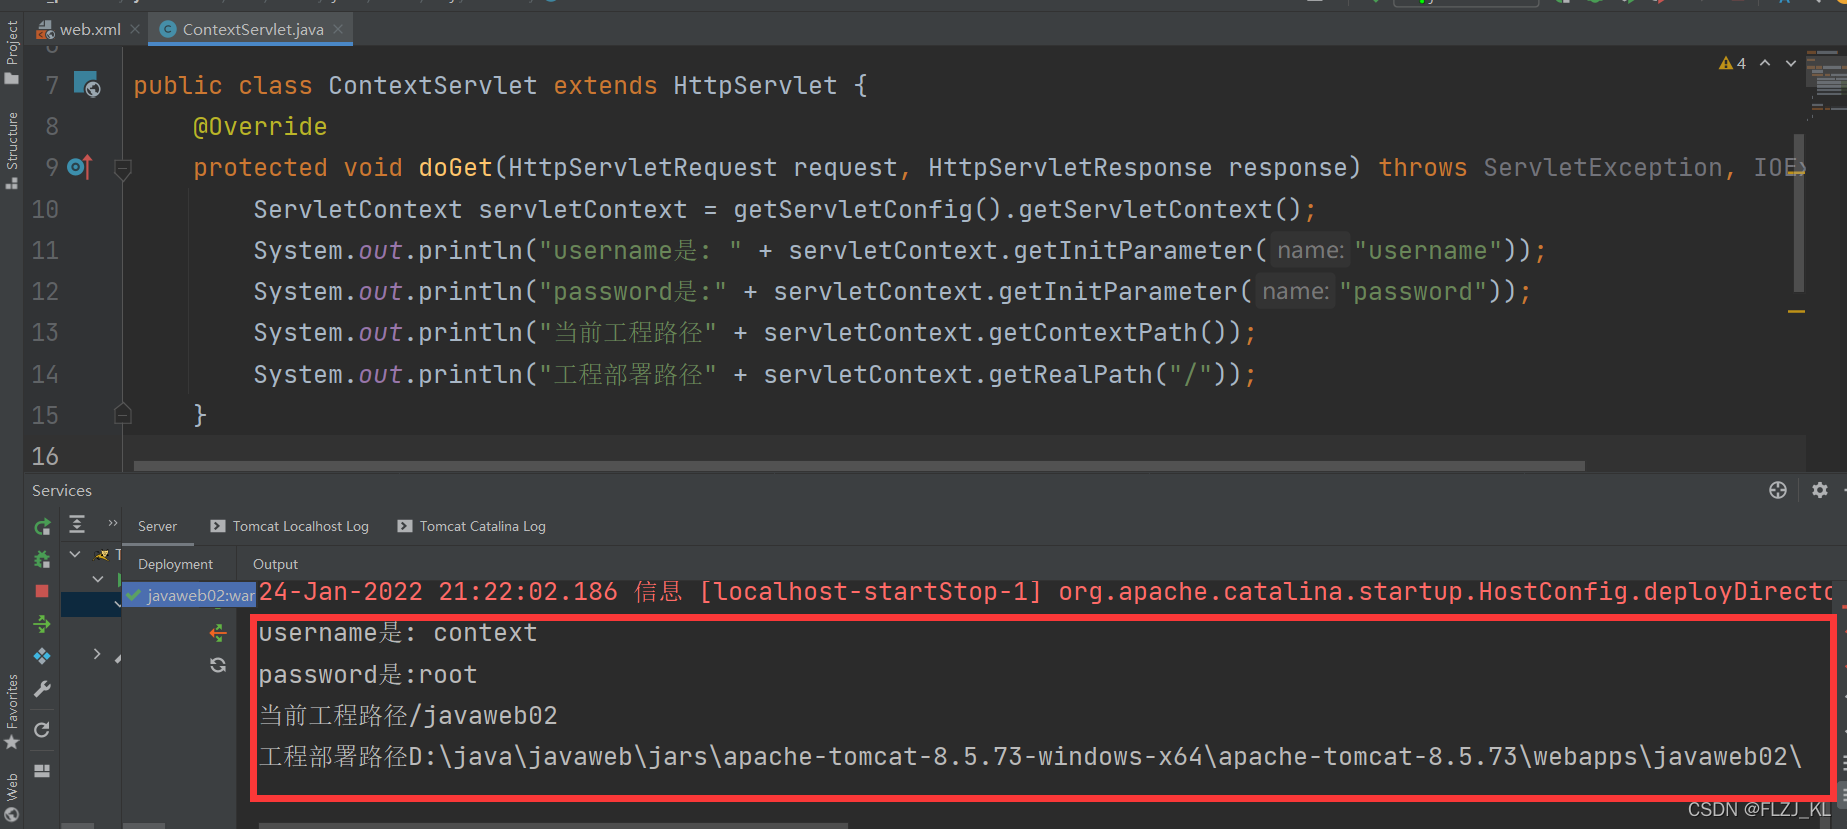Click console line 'username是: context'

397,633
